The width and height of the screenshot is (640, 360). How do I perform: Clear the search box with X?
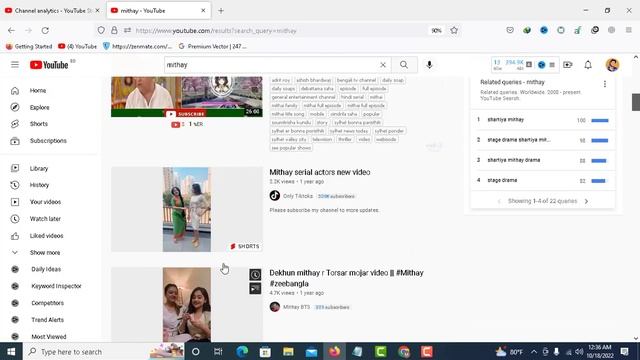[x=383, y=65]
